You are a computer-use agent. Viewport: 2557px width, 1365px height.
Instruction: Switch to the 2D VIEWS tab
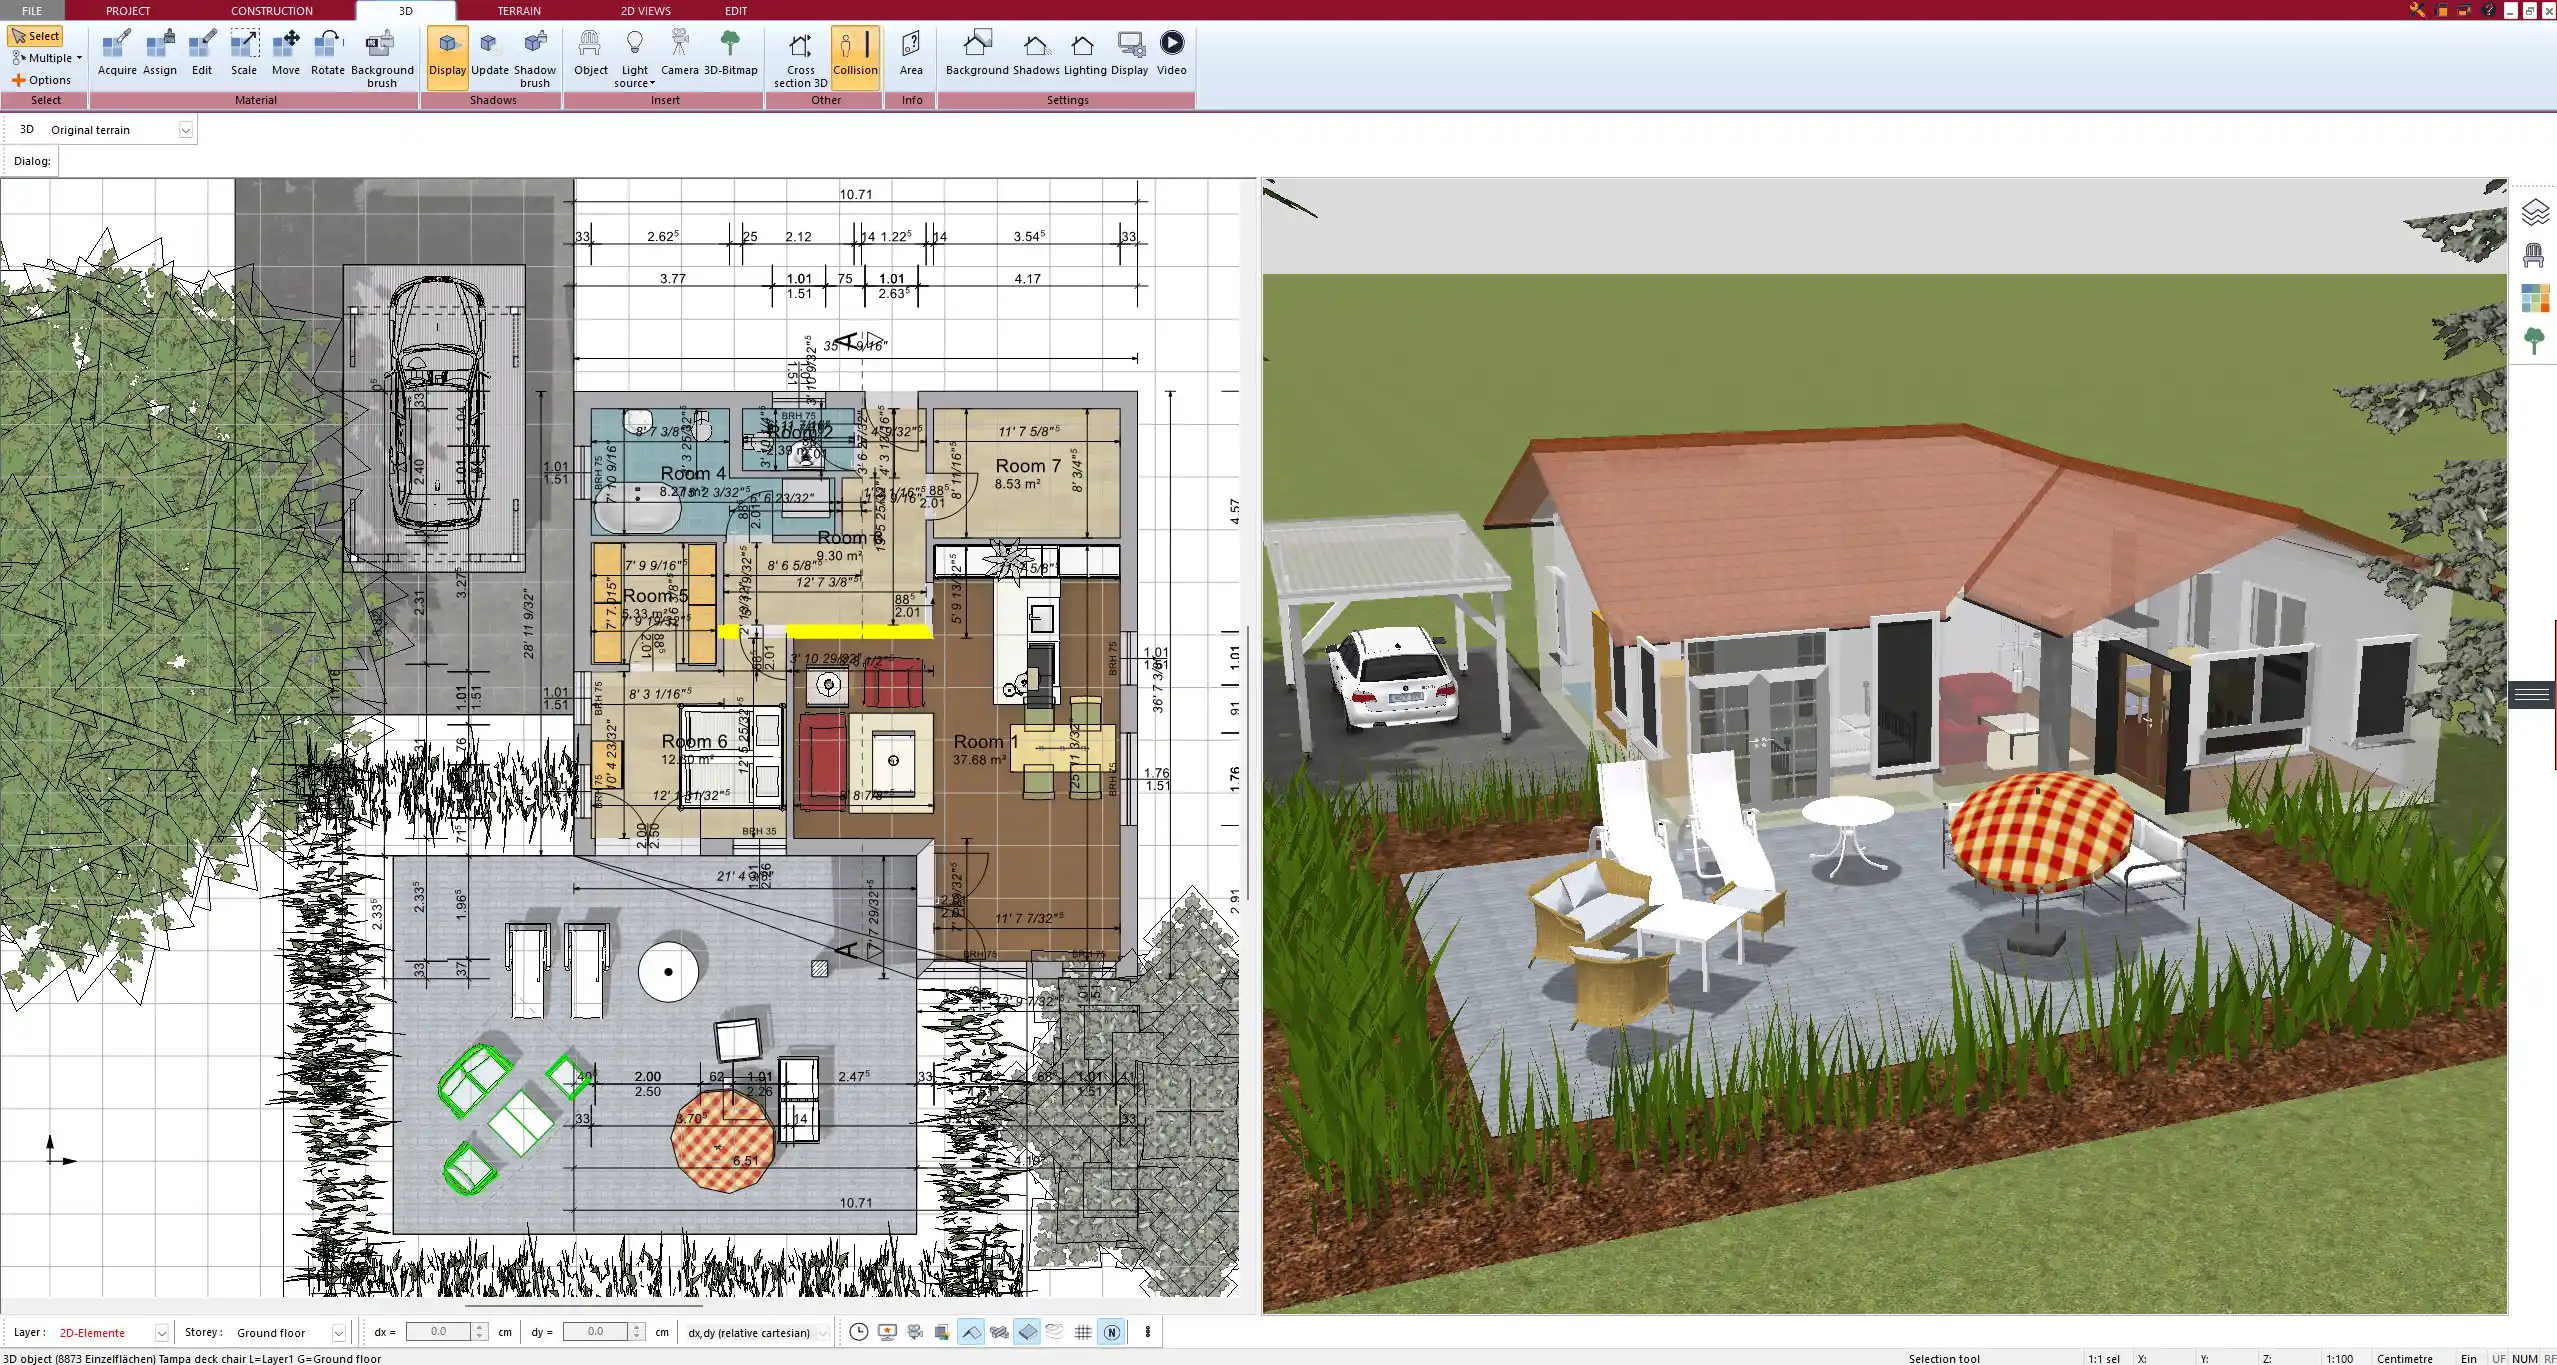click(646, 10)
